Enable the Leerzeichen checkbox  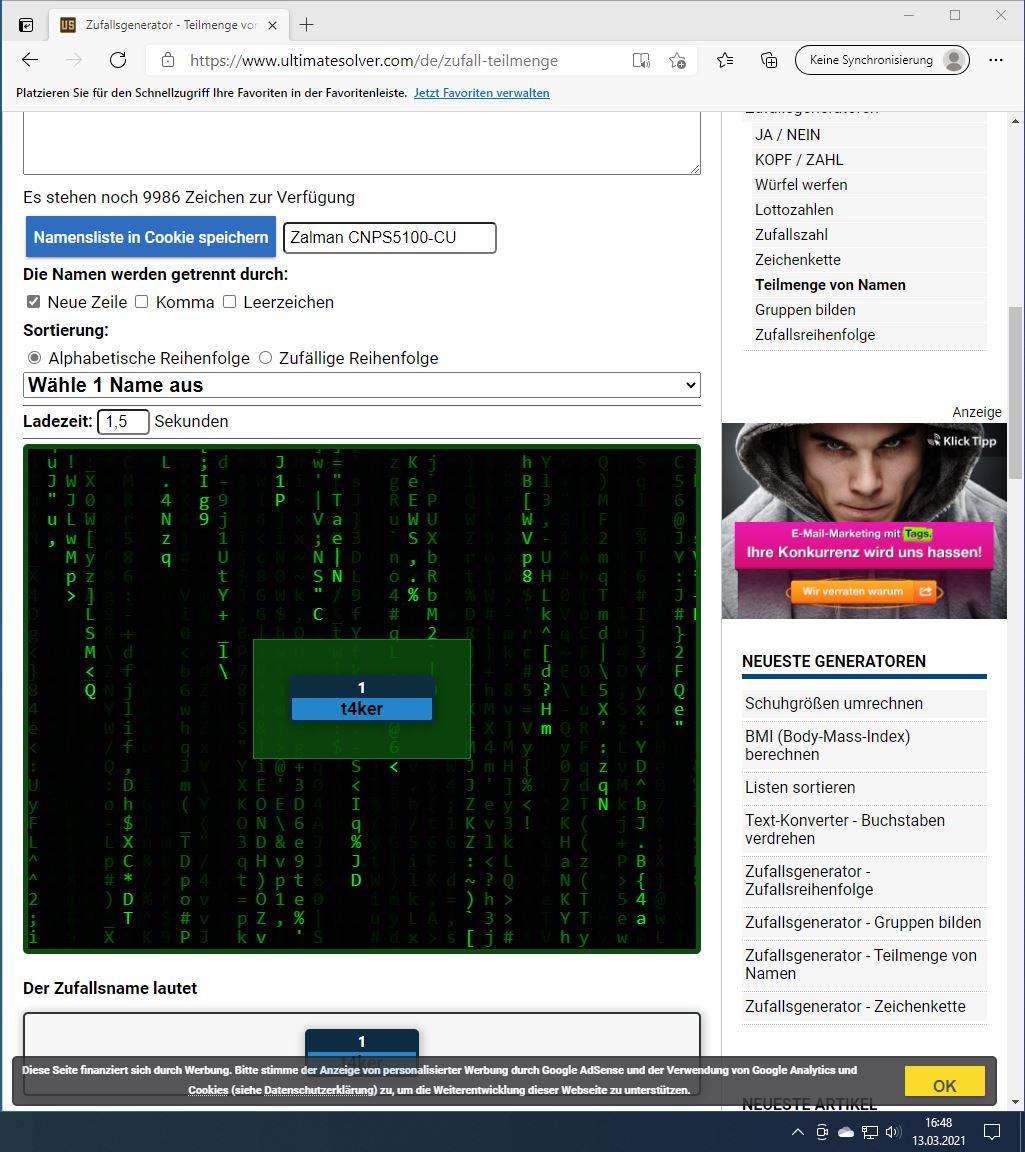click(229, 302)
